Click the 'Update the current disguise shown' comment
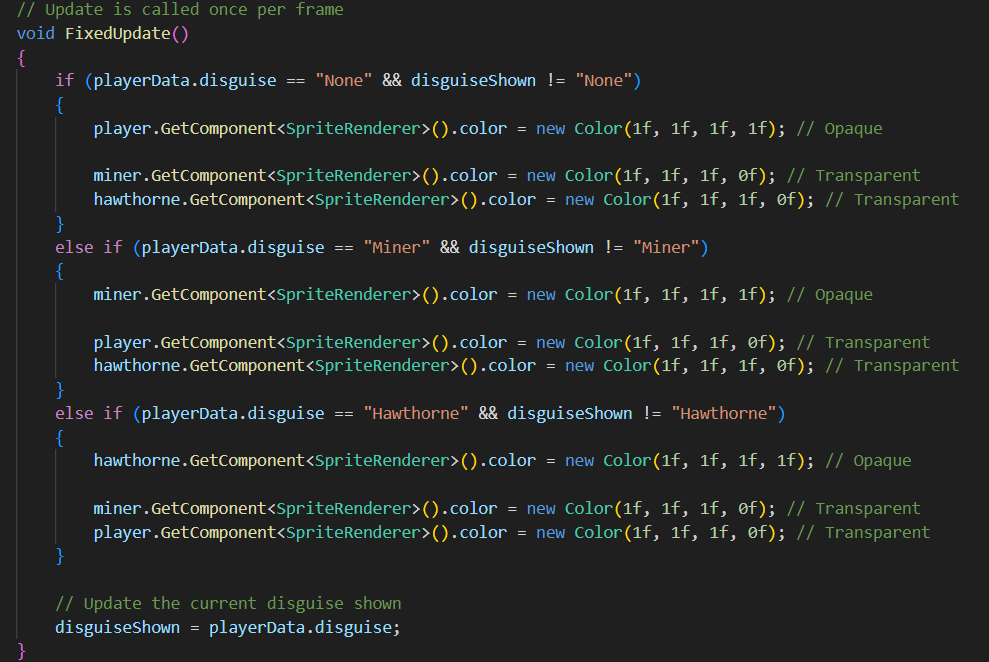 [x=228, y=603]
